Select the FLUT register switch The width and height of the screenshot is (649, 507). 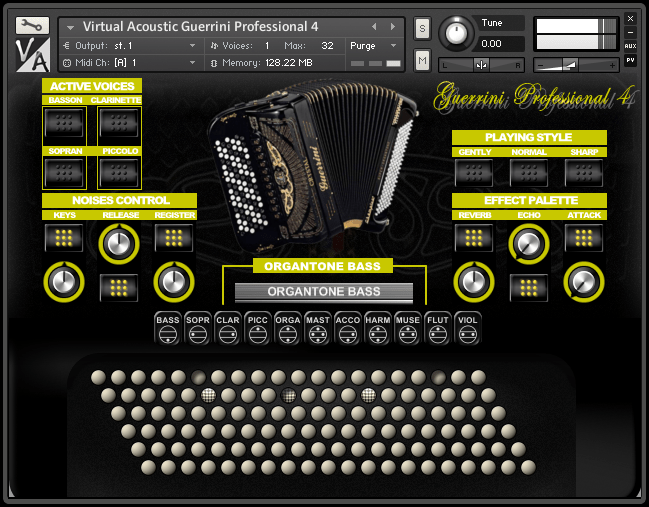(x=437, y=329)
